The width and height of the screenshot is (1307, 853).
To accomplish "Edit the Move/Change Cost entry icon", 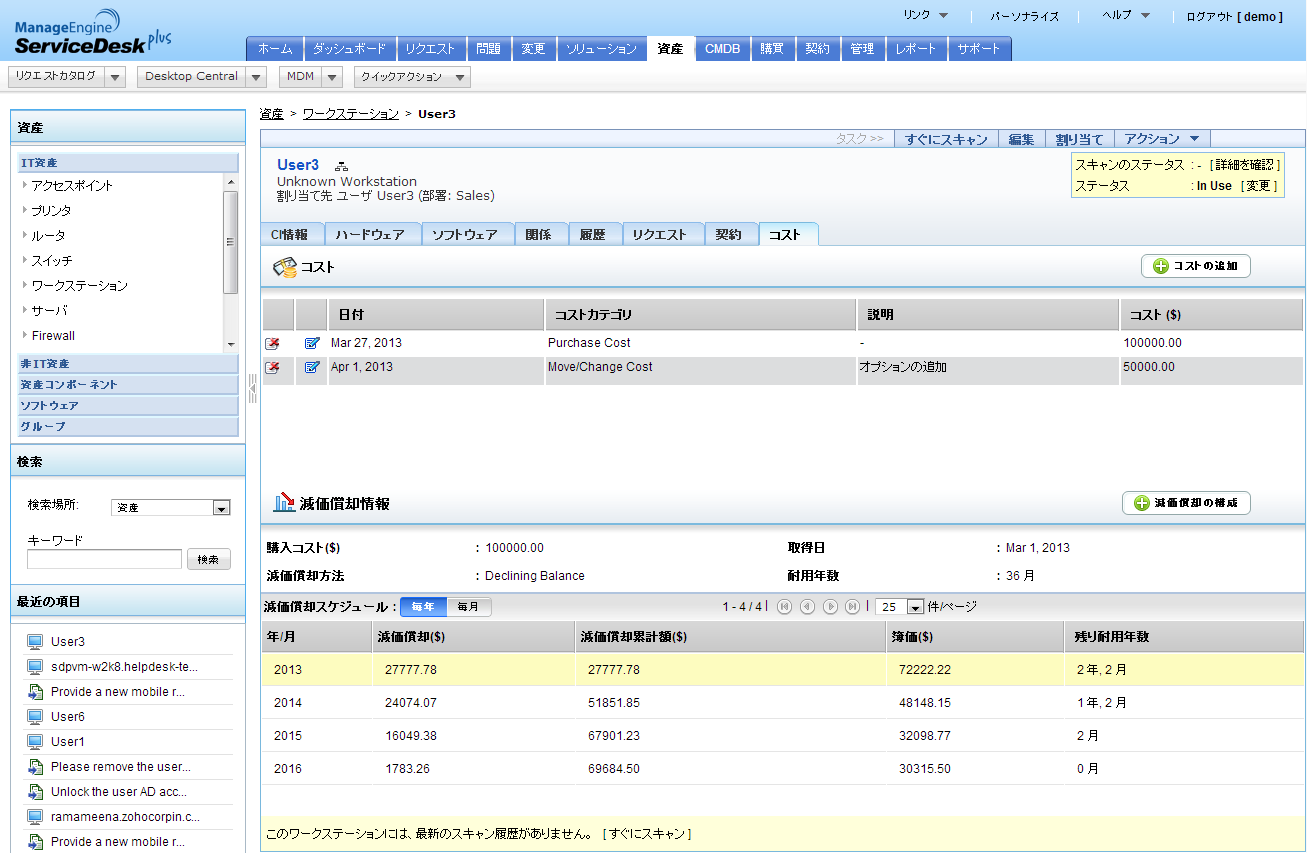I will click(312, 367).
